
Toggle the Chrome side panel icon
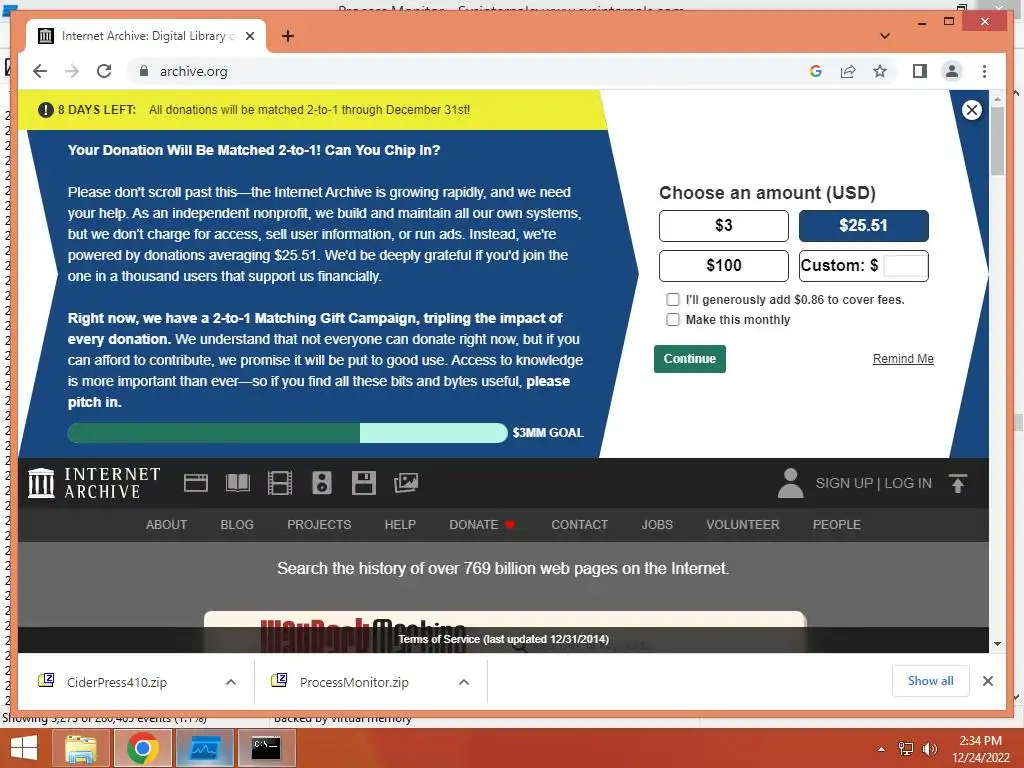click(920, 71)
